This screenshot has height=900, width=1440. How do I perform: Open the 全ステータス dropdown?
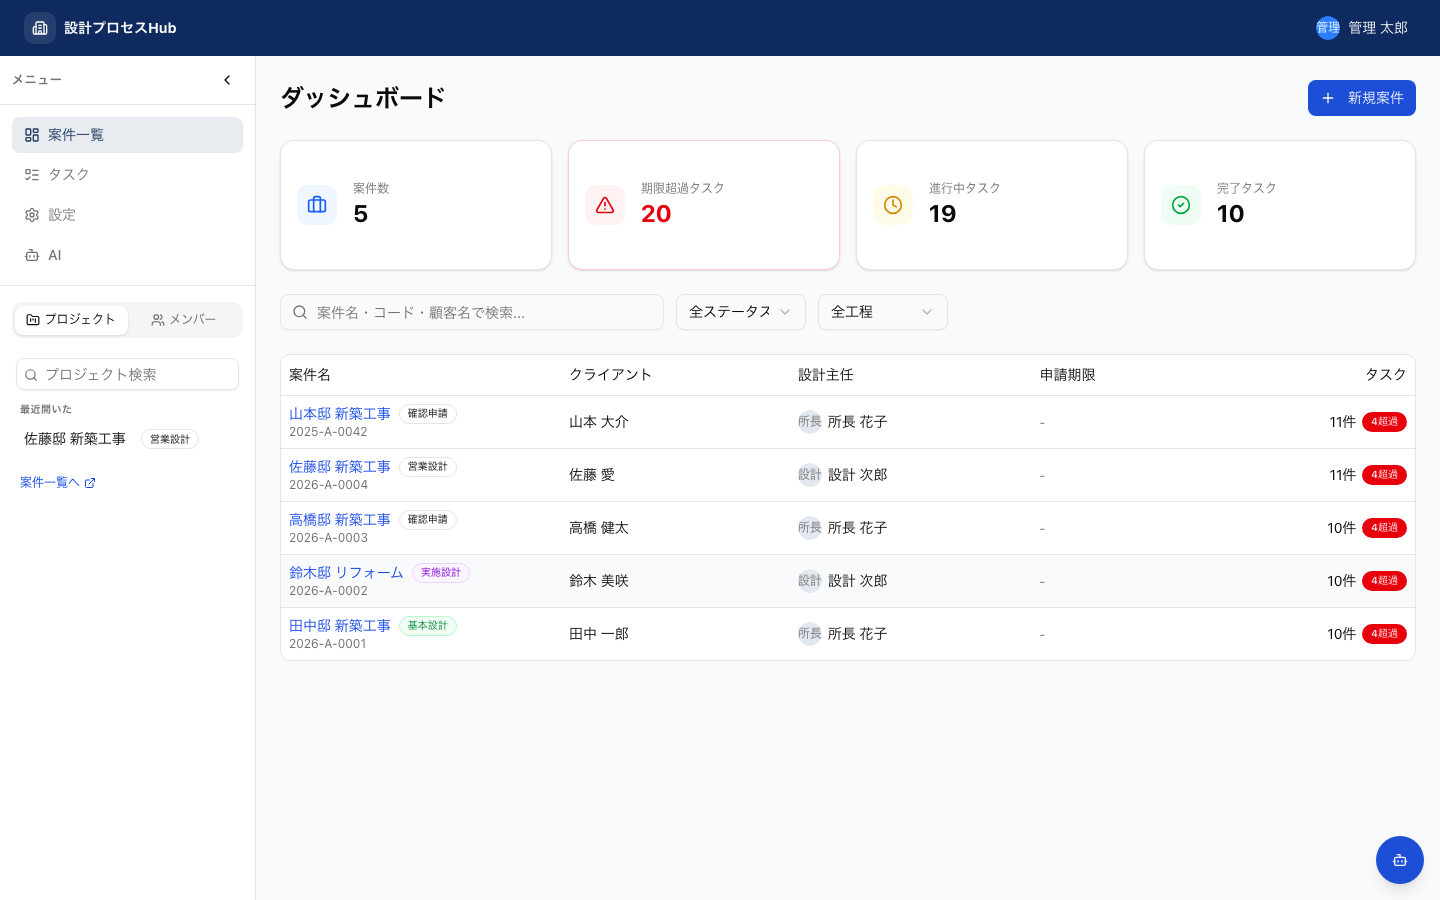click(740, 312)
